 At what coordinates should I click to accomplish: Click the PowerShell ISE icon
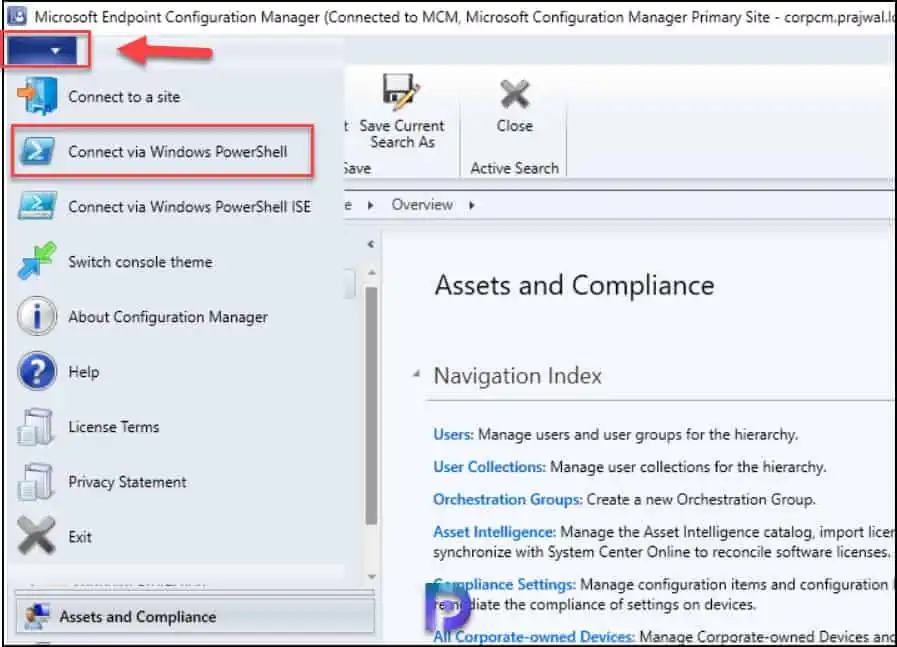pos(37,206)
